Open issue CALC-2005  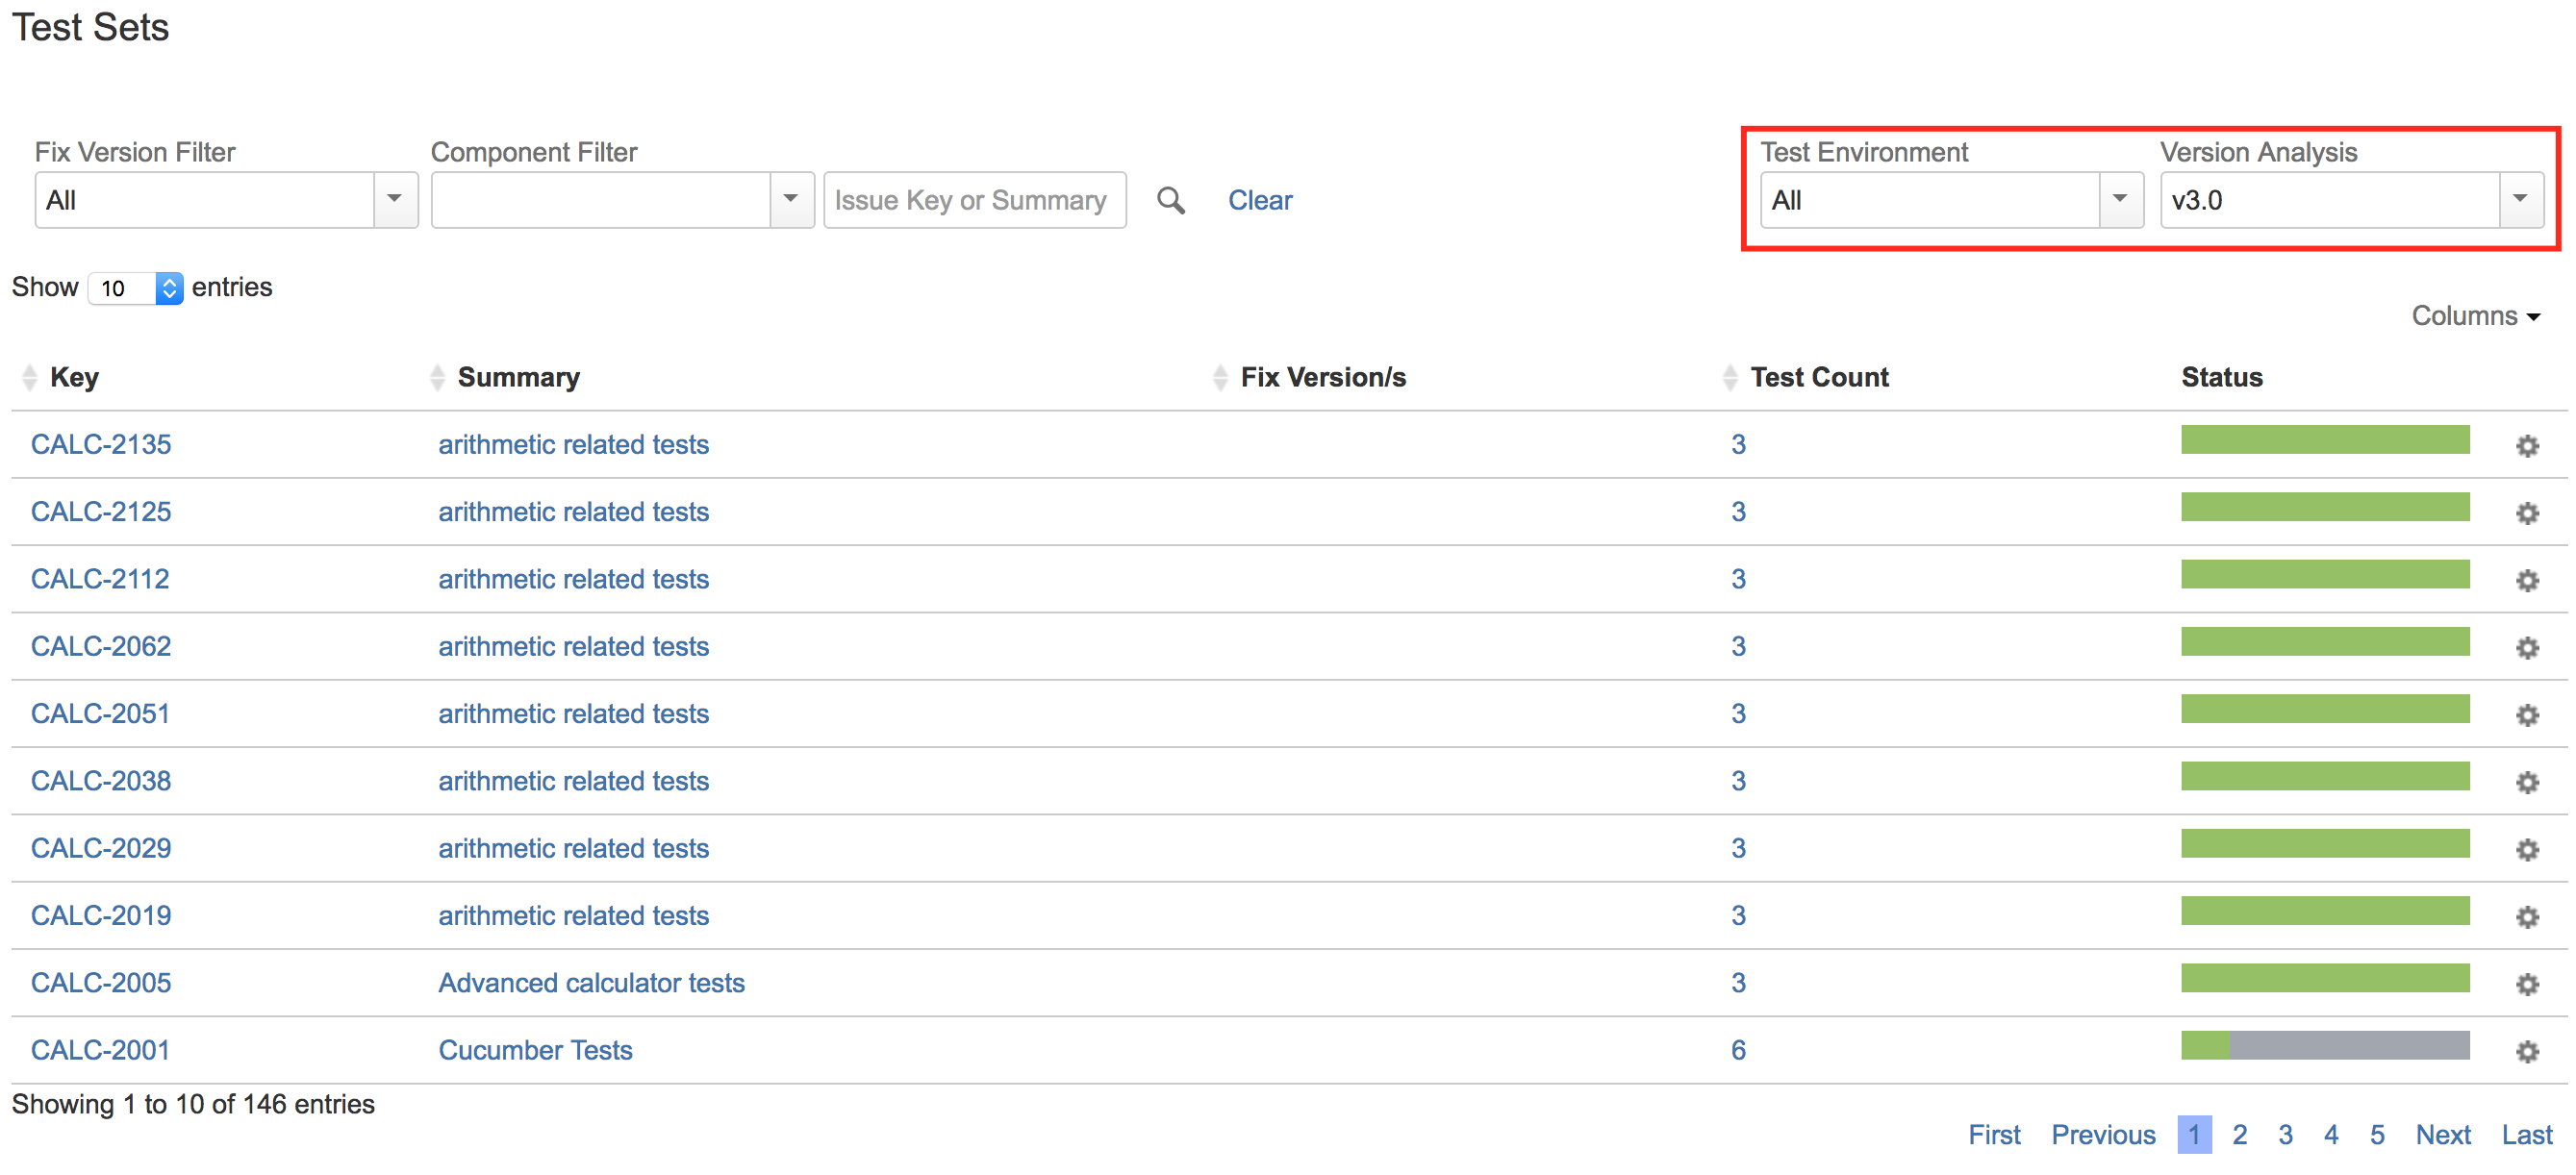(x=101, y=982)
